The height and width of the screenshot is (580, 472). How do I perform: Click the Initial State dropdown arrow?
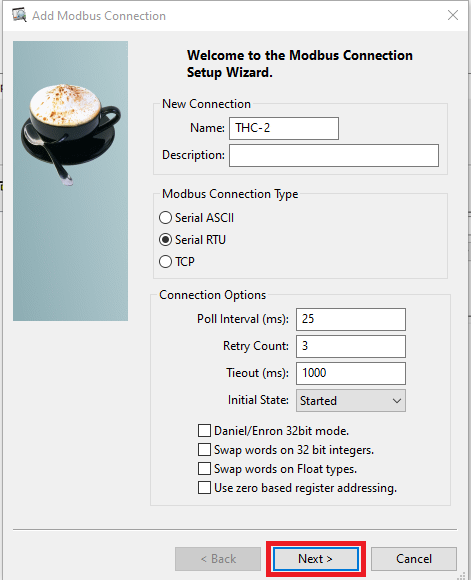point(397,401)
